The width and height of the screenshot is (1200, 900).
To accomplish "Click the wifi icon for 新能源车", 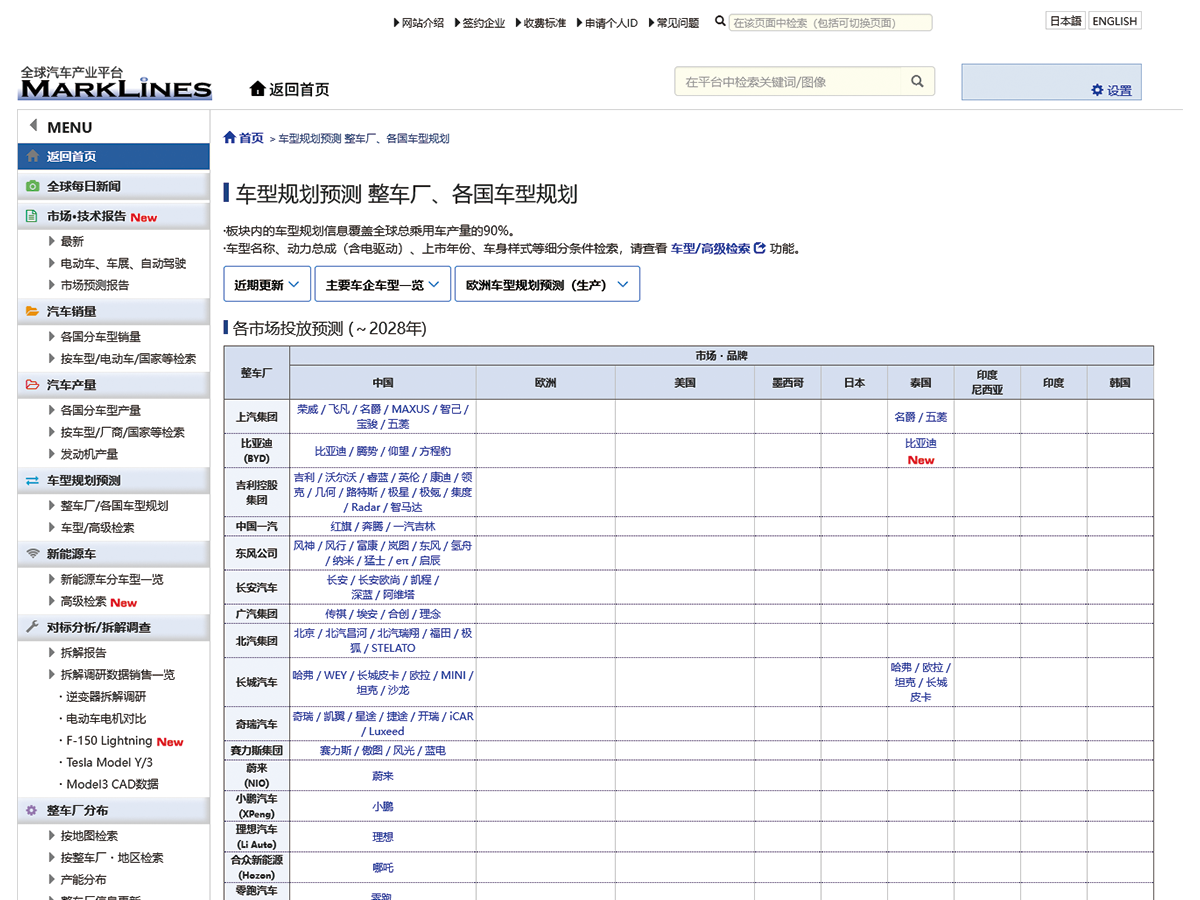I will pyautogui.click(x=32, y=553).
